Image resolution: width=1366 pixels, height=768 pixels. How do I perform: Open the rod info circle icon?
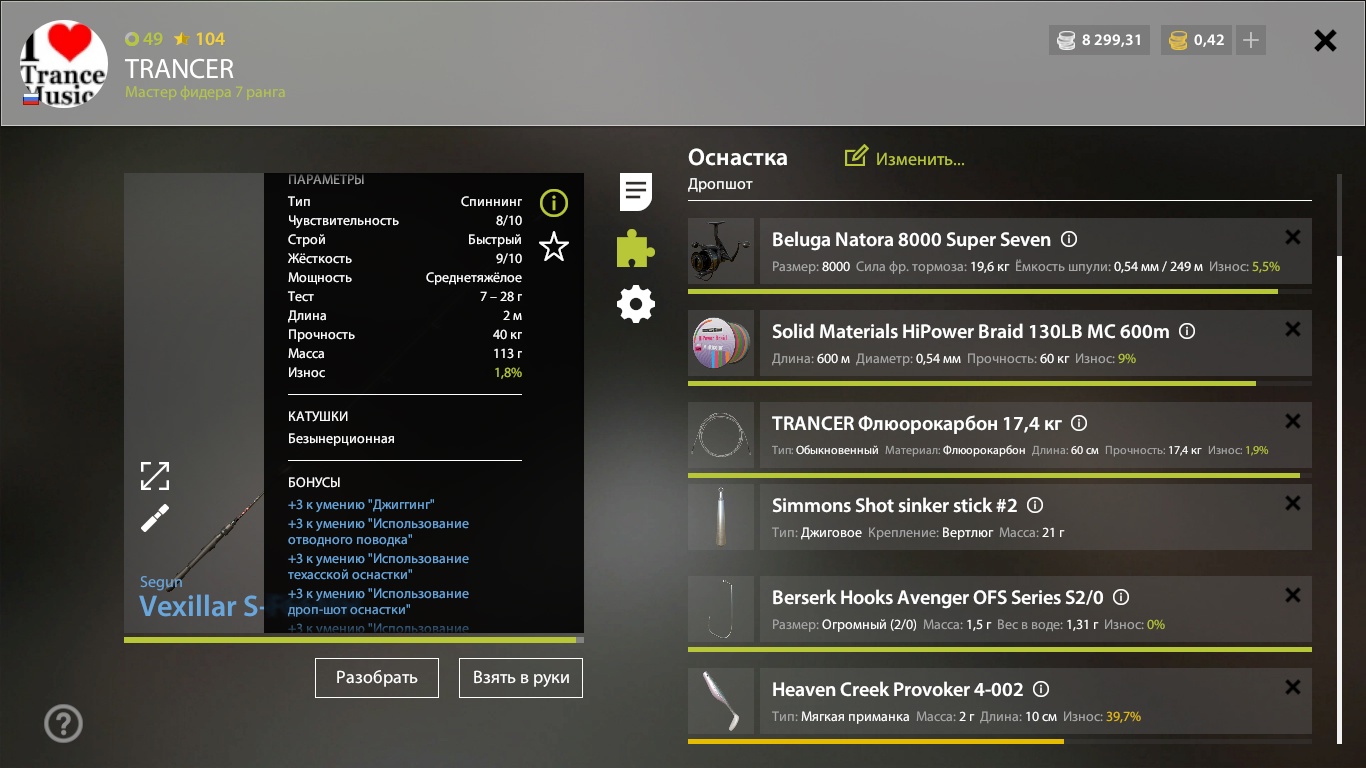[554, 203]
